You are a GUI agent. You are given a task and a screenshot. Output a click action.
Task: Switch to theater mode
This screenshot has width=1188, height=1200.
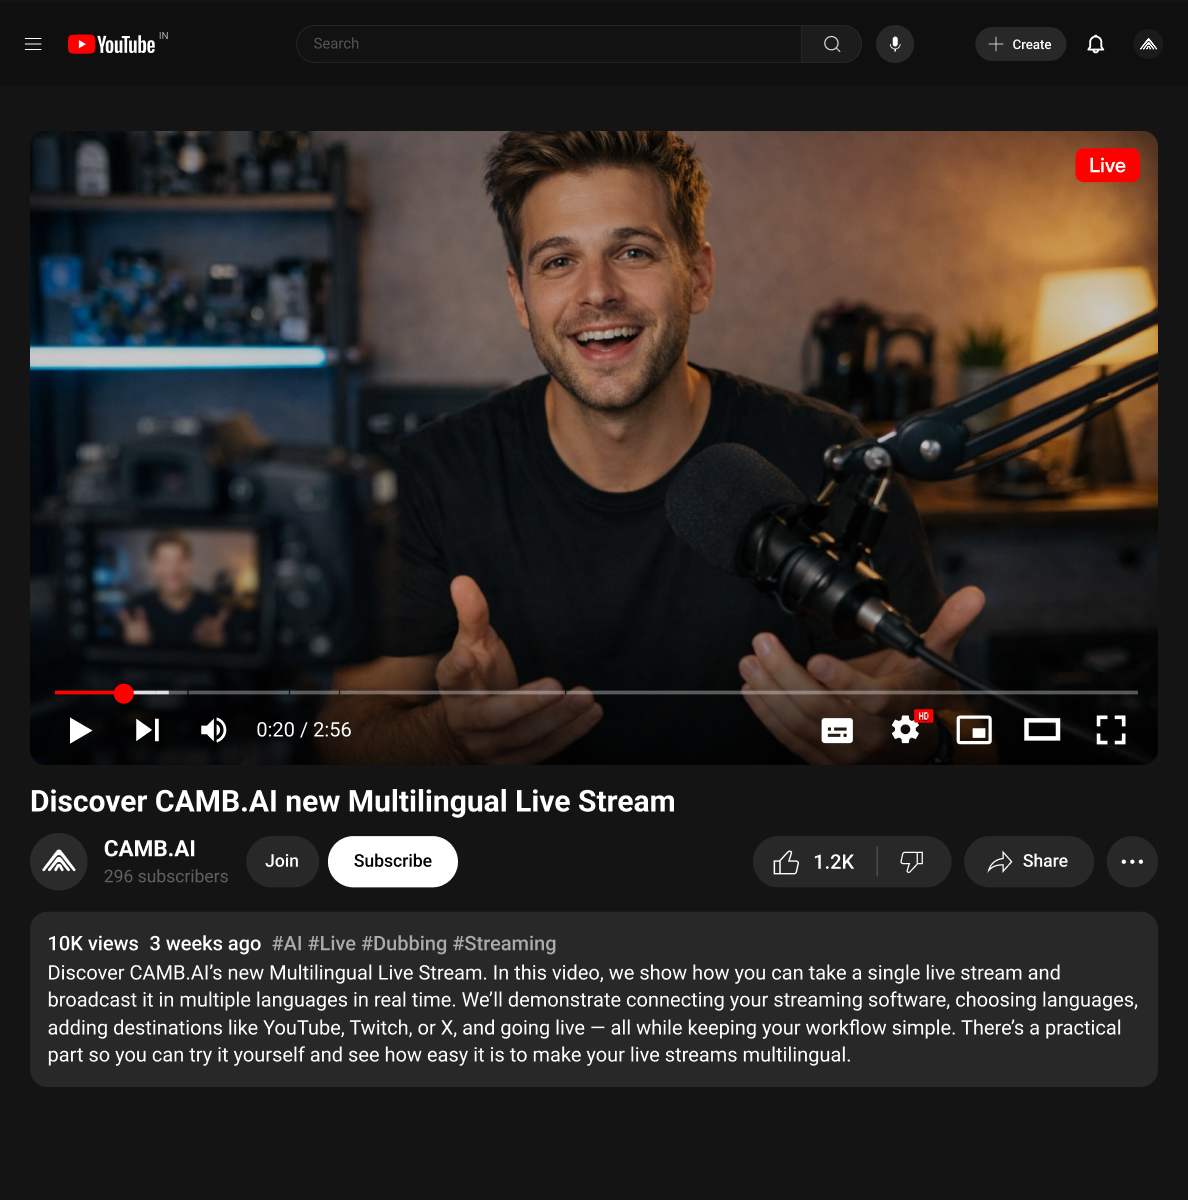[x=1042, y=730]
